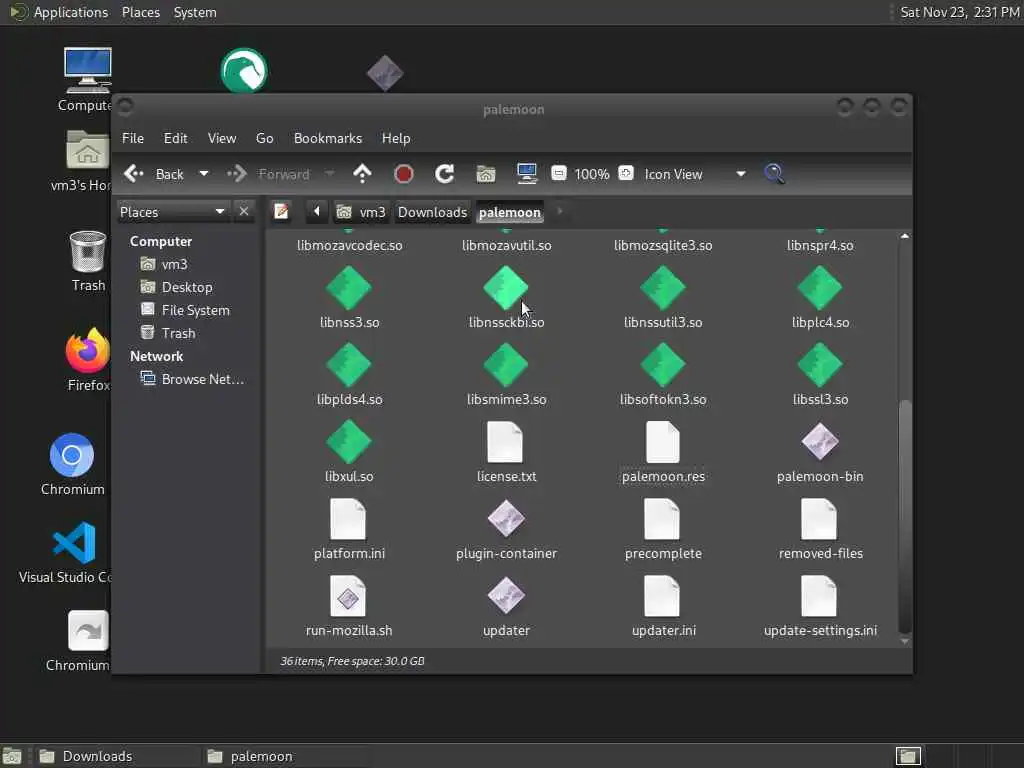Image resolution: width=1024 pixels, height=768 pixels.
Task: Click the red Stop loading icon
Action: [404, 174]
